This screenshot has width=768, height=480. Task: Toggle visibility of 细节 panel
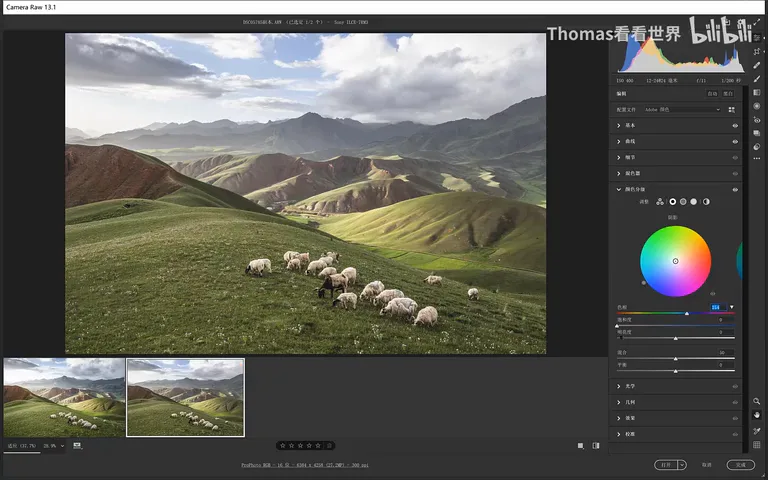pyautogui.click(x=735, y=158)
